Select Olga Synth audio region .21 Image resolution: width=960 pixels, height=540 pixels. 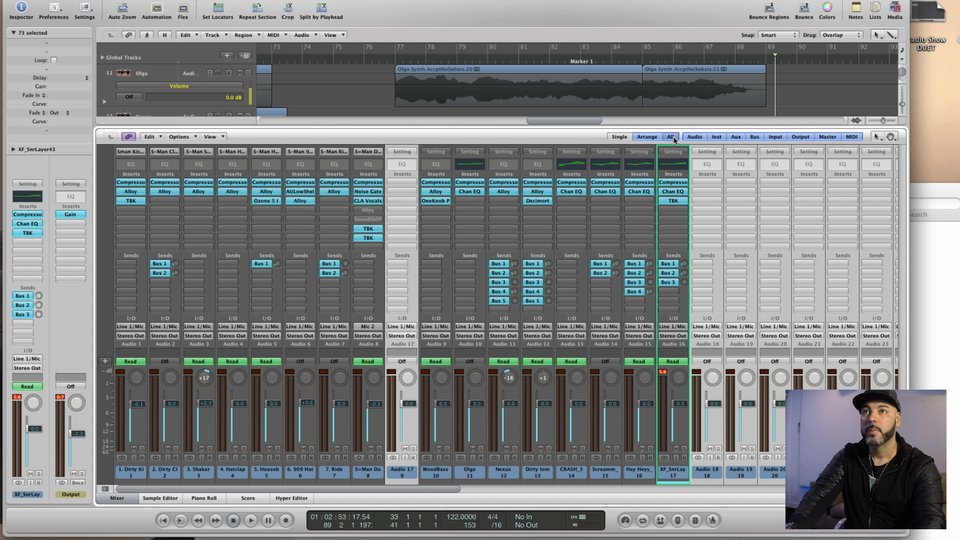(x=704, y=85)
